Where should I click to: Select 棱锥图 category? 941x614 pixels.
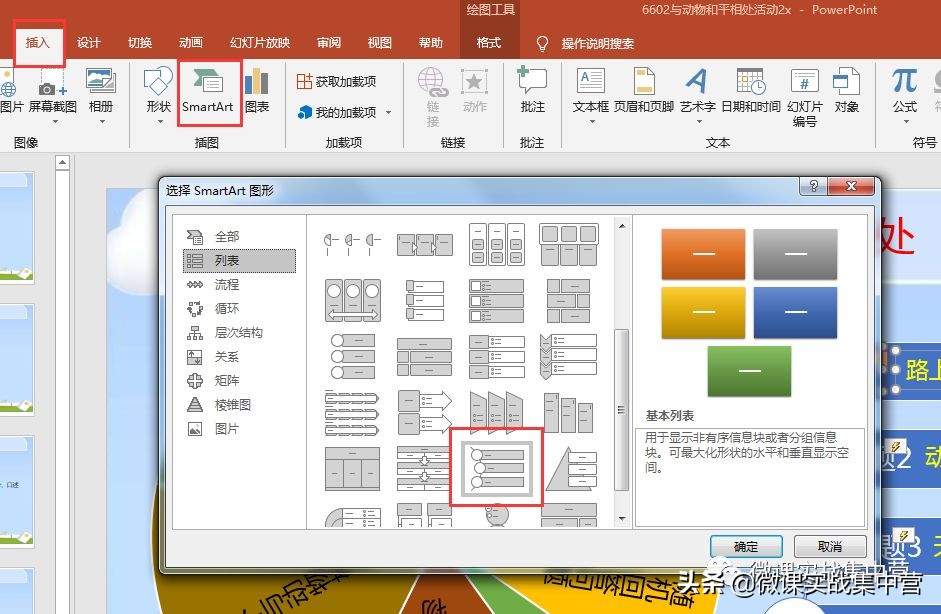(x=239, y=405)
